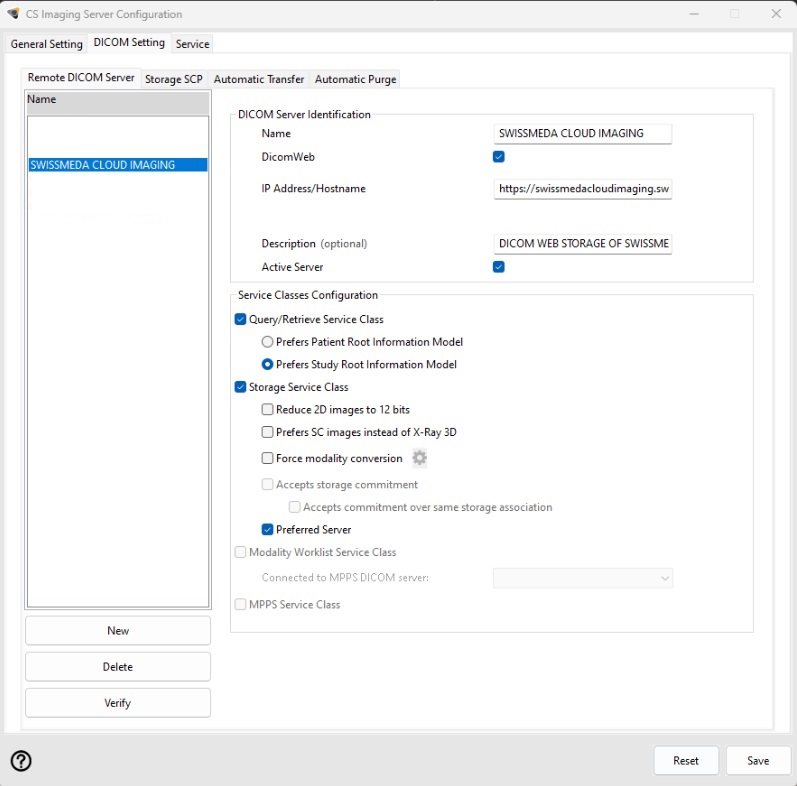797x786 pixels.
Task: Click into the IP Address/Hostname field
Action: click(x=583, y=189)
